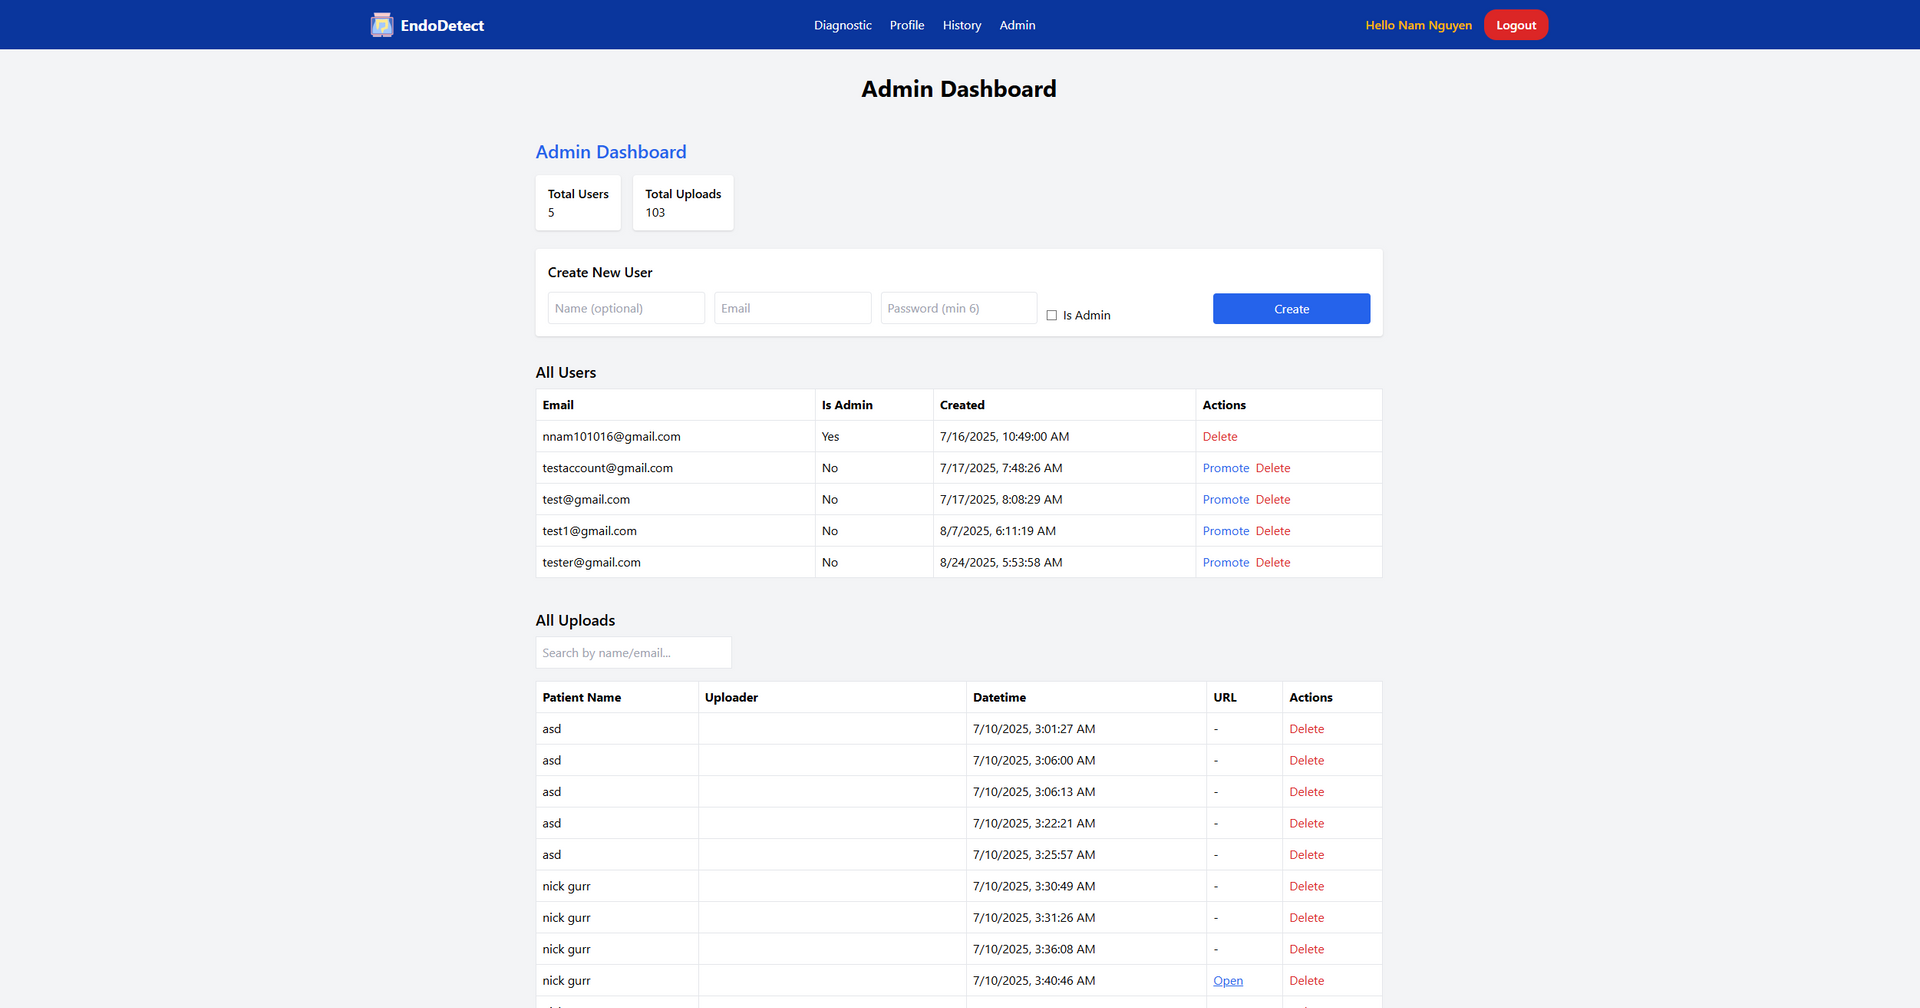The height and width of the screenshot is (1008, 1920).
Task: Click into the Email input field
Action: 792,308
